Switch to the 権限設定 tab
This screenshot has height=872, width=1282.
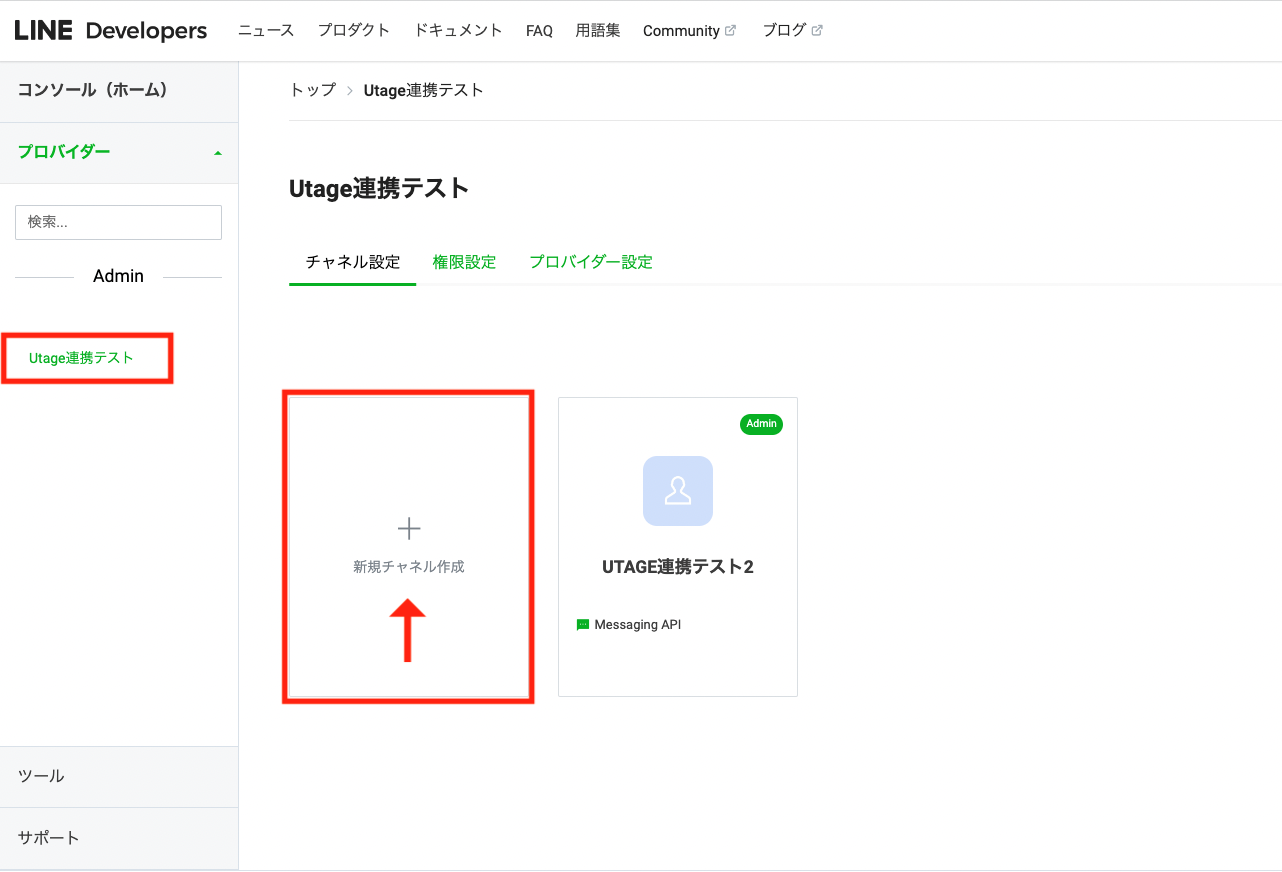click(464, 262)
